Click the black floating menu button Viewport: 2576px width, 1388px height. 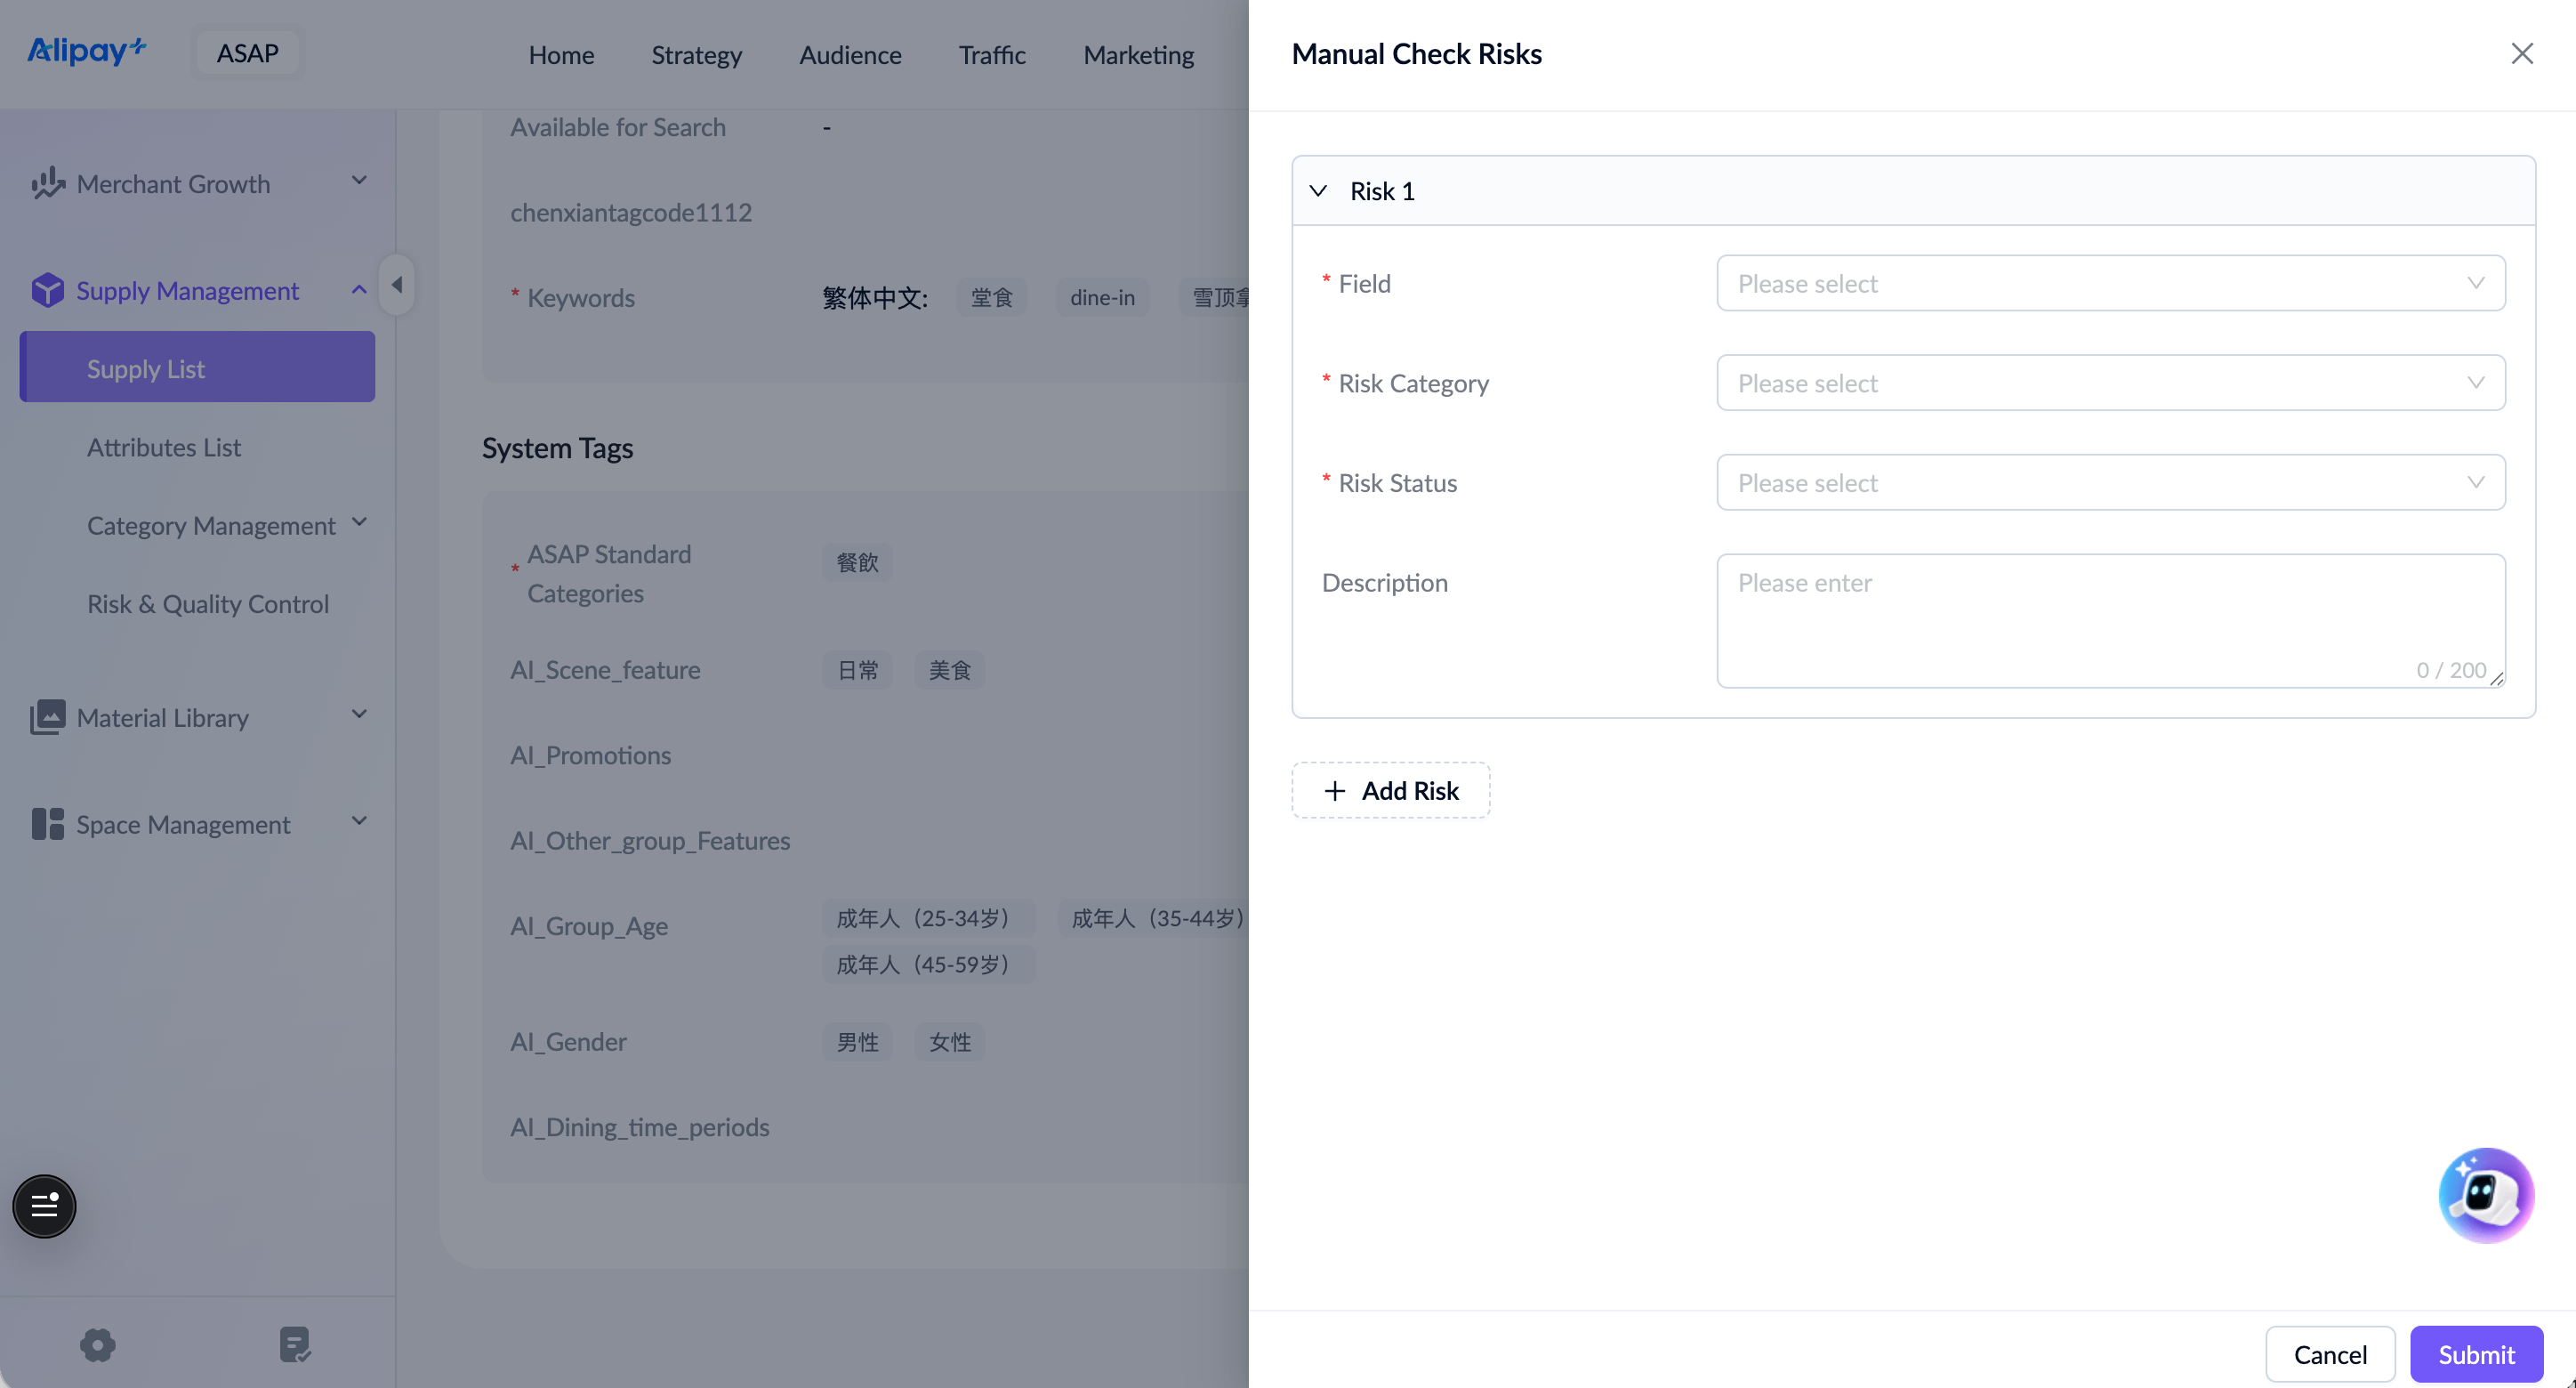(x=44, y=1206)
